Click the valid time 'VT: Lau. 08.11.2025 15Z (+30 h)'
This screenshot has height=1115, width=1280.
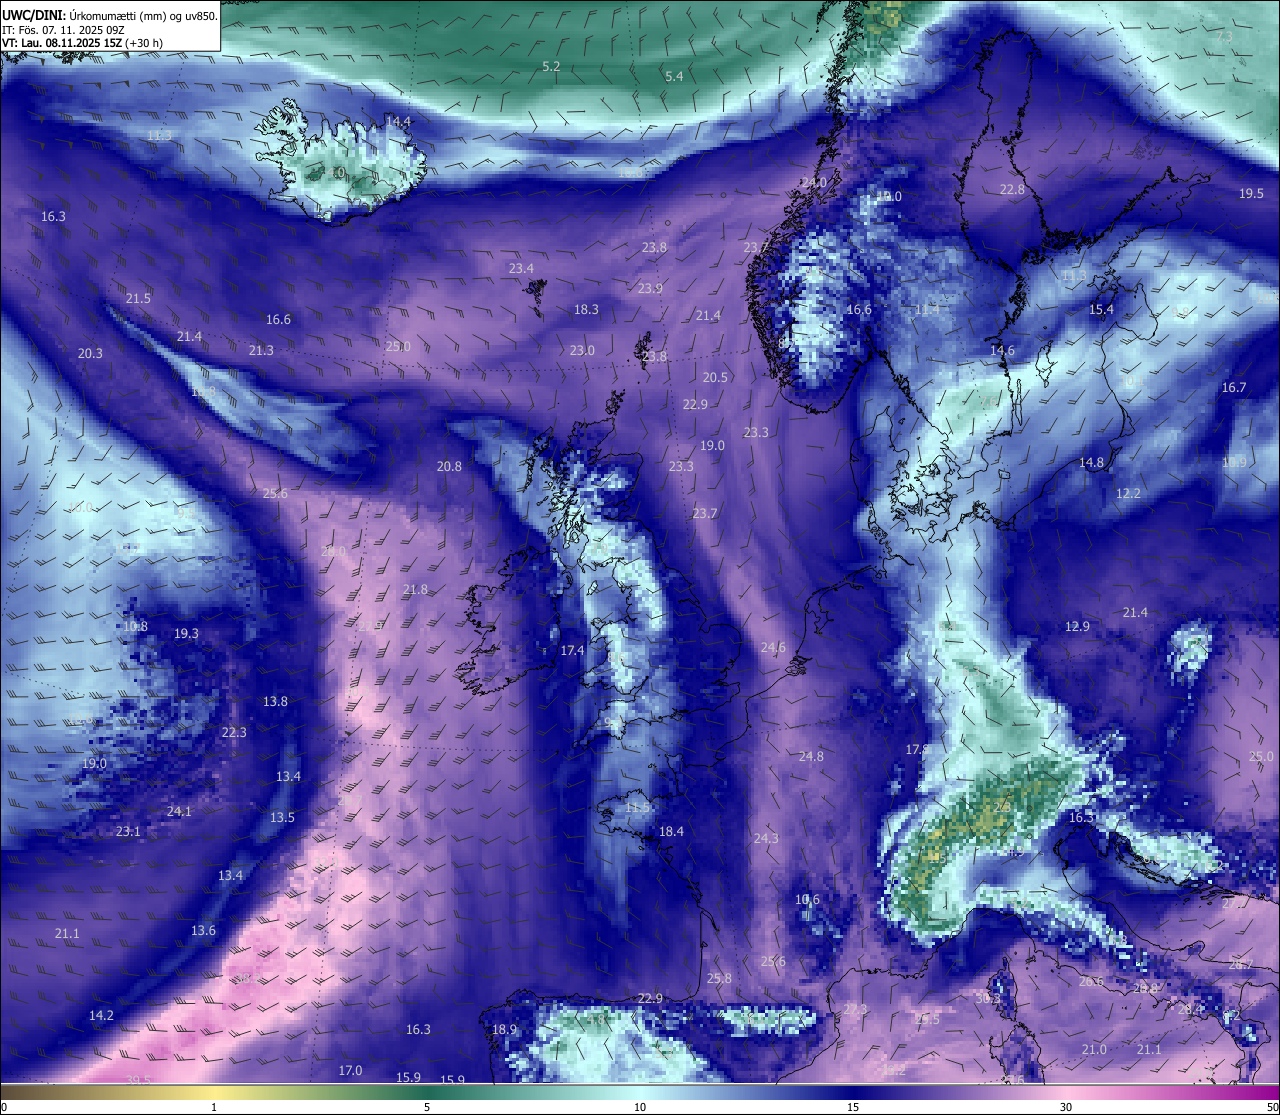coord(82,43)
